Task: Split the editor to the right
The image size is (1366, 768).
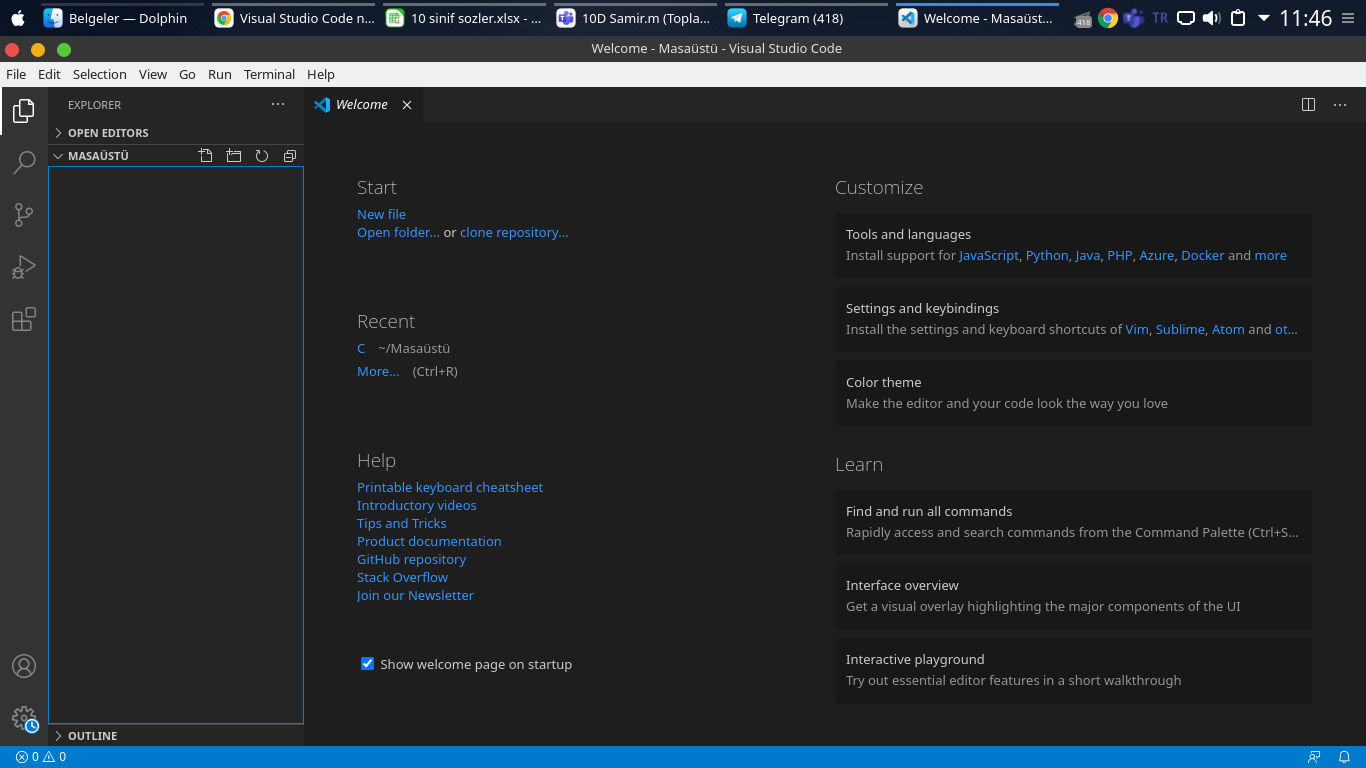Action: [1308, 104]
